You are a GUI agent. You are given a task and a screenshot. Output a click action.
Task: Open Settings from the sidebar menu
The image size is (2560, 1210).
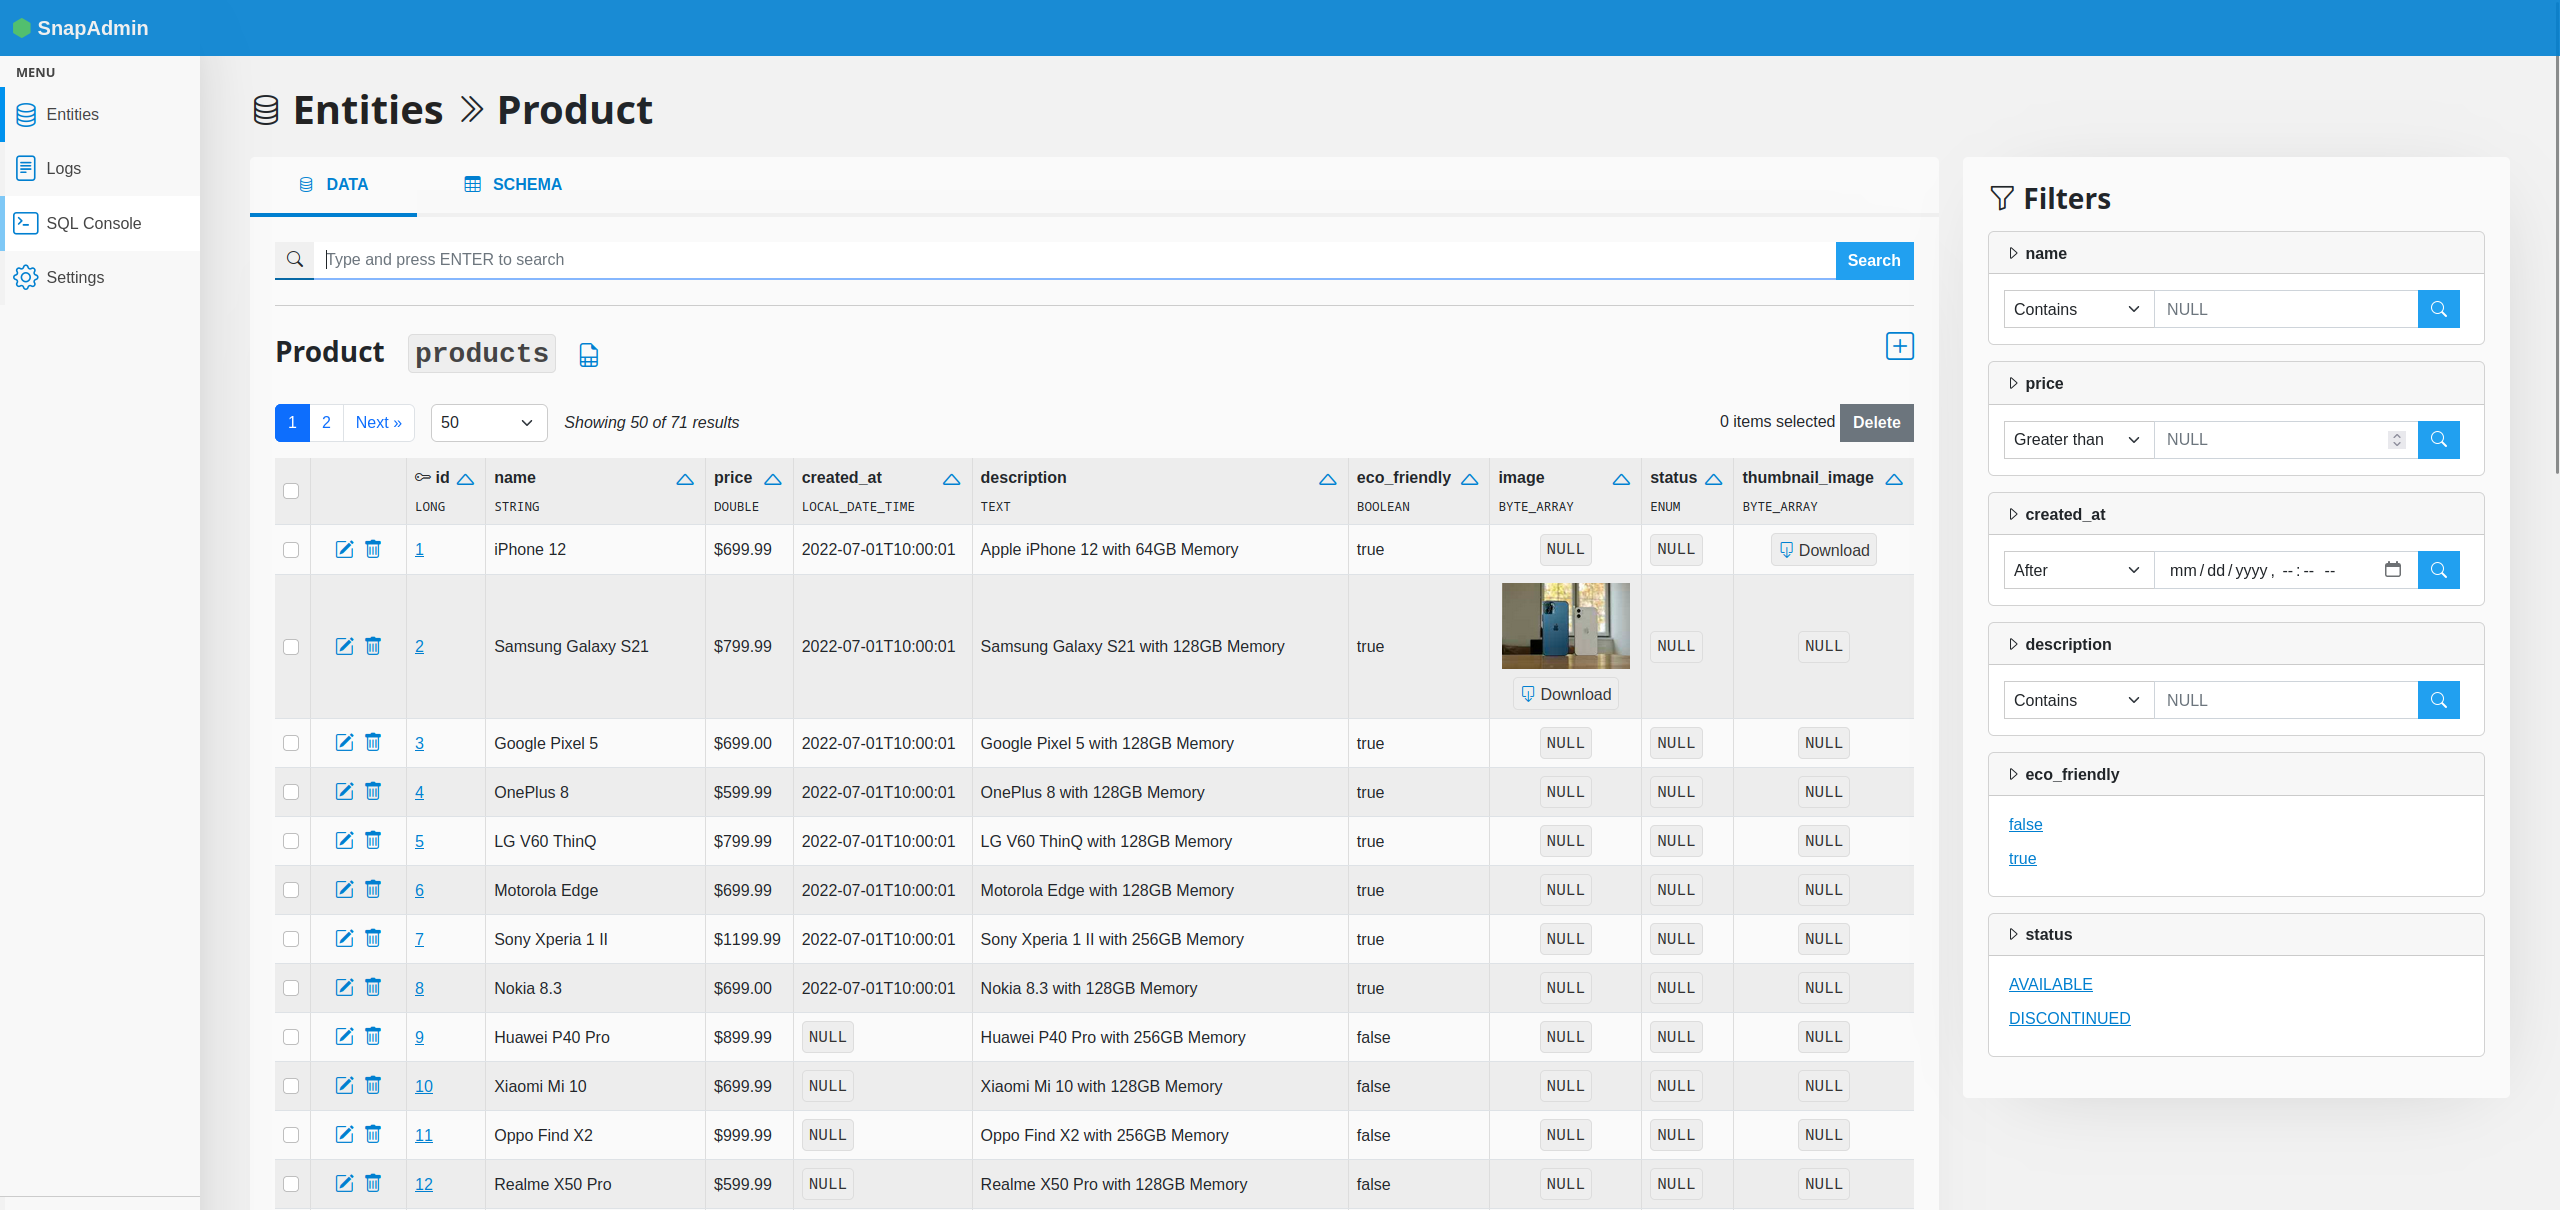pyautogui.click(x=75, y=277)
